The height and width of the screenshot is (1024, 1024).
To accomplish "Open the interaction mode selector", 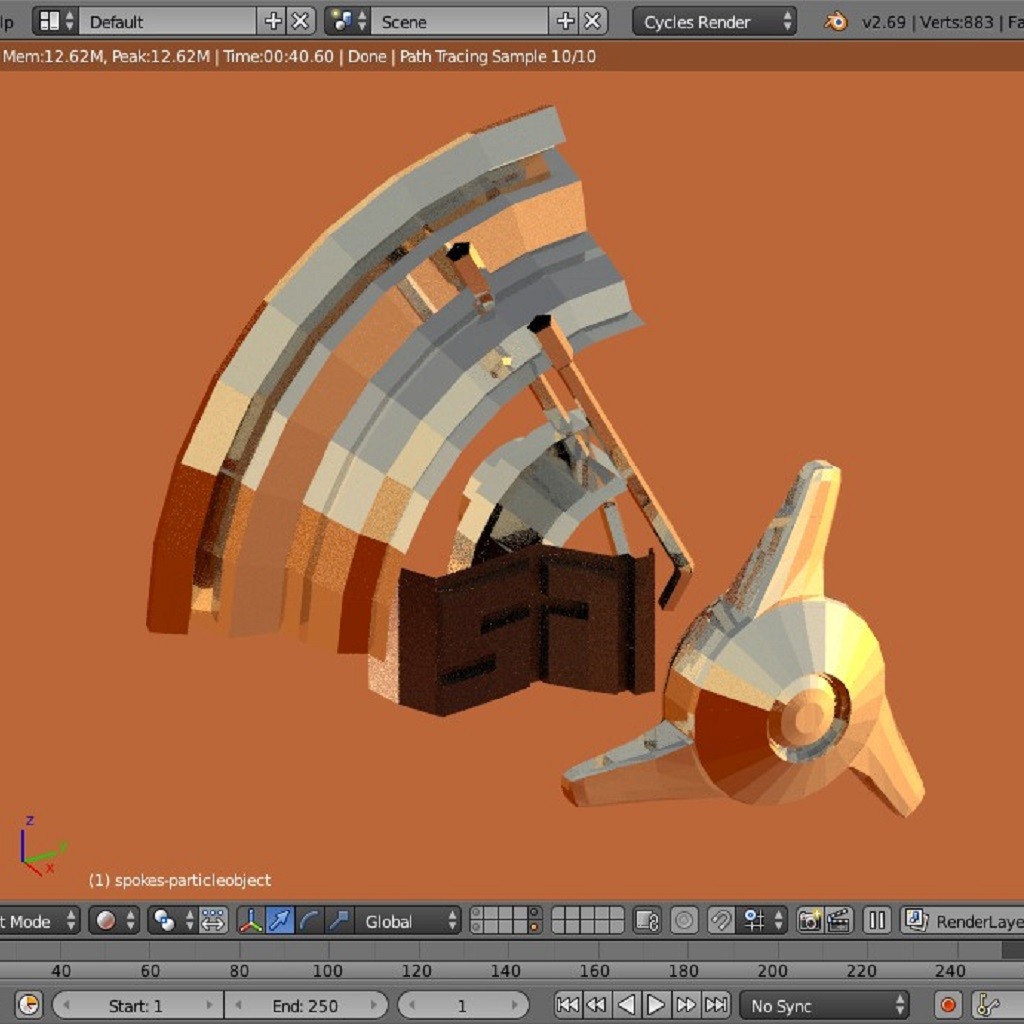I will [35, 922].
